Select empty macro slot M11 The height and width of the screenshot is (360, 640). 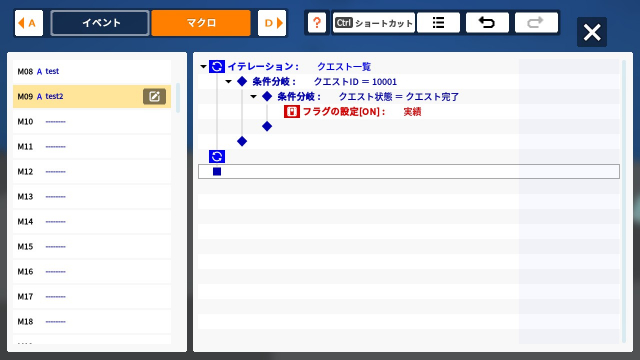[92, 147]
